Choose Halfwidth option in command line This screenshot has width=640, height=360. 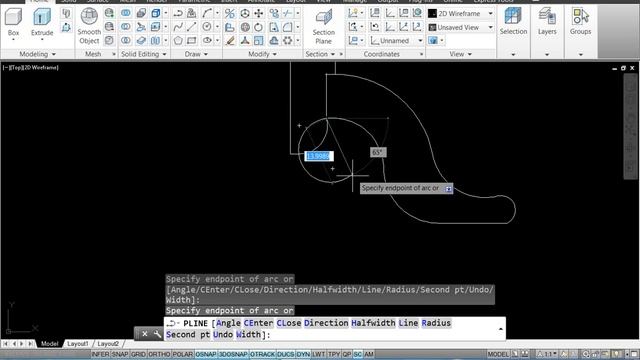coord(373,323)
